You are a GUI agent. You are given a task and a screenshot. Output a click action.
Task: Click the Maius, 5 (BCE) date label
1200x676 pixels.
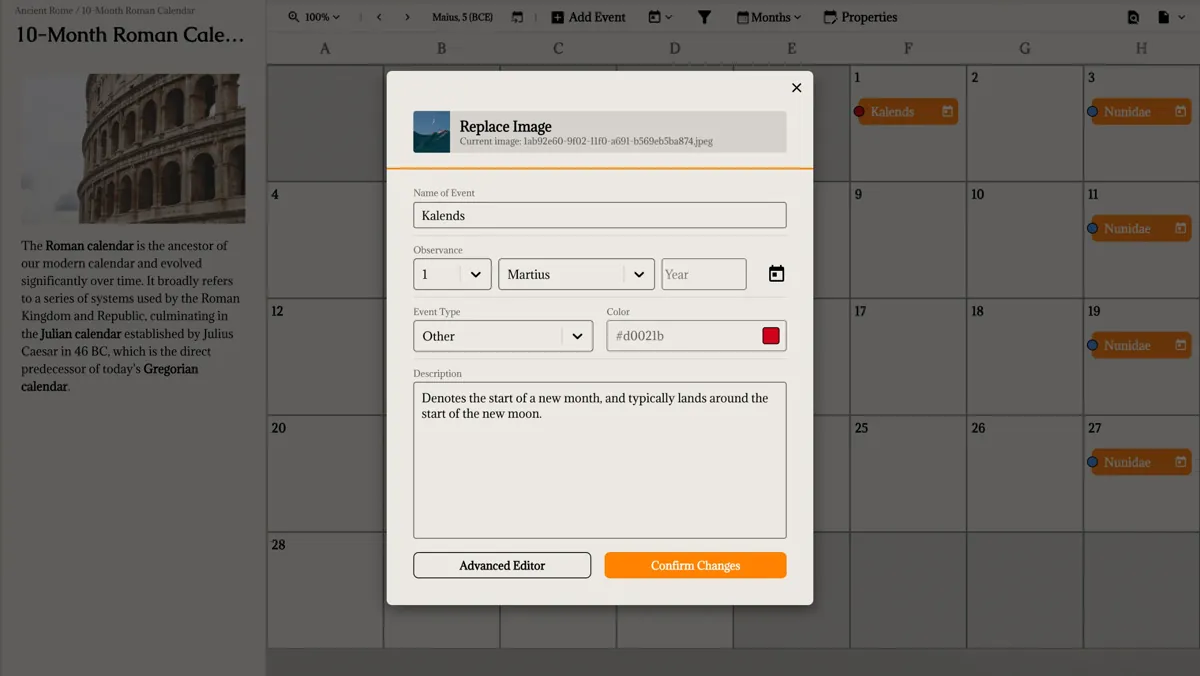pos(462,17)
